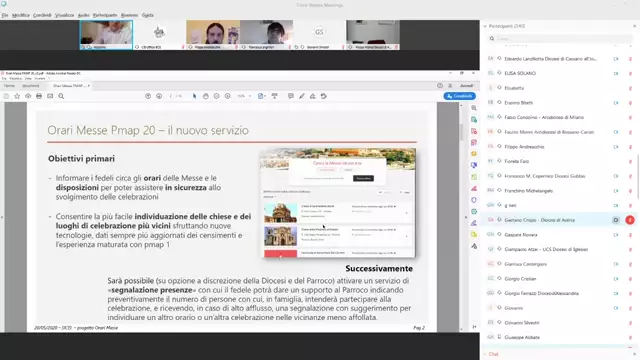Select participant Fabio Concolino - Arcidiocesi di Milano

point(544,118)
